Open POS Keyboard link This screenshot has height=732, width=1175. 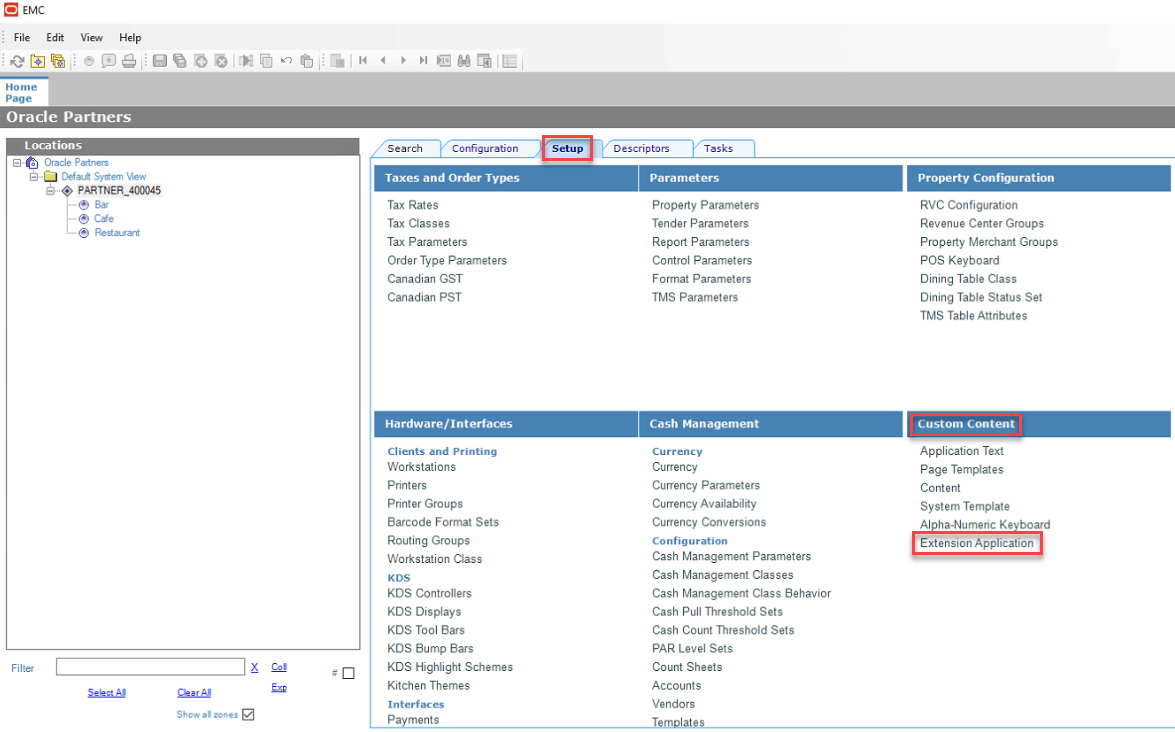coord(959,261)
